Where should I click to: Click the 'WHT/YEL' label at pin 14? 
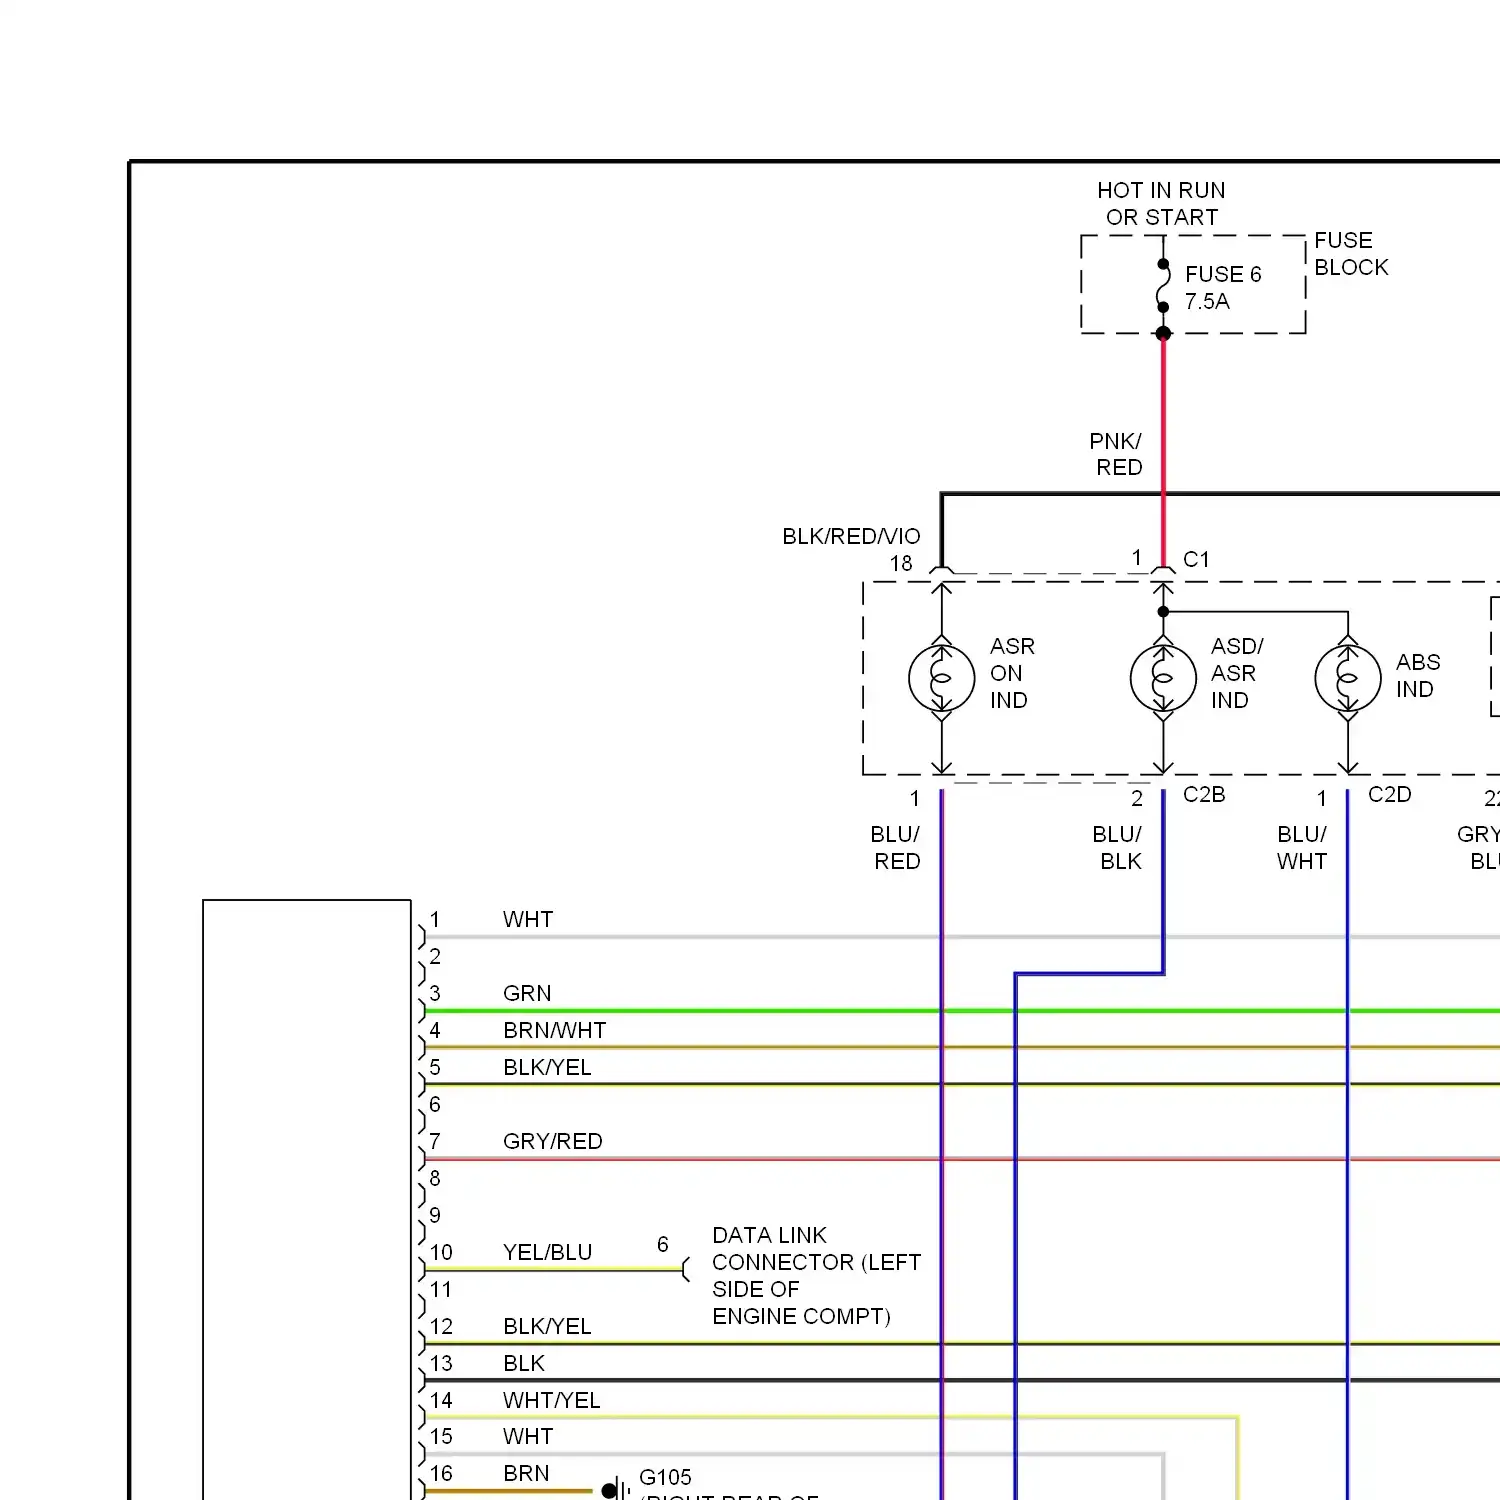click(x=552, y=1401)
